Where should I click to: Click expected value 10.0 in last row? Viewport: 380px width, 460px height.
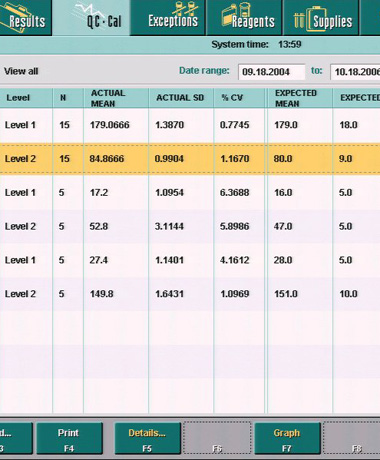348,294
